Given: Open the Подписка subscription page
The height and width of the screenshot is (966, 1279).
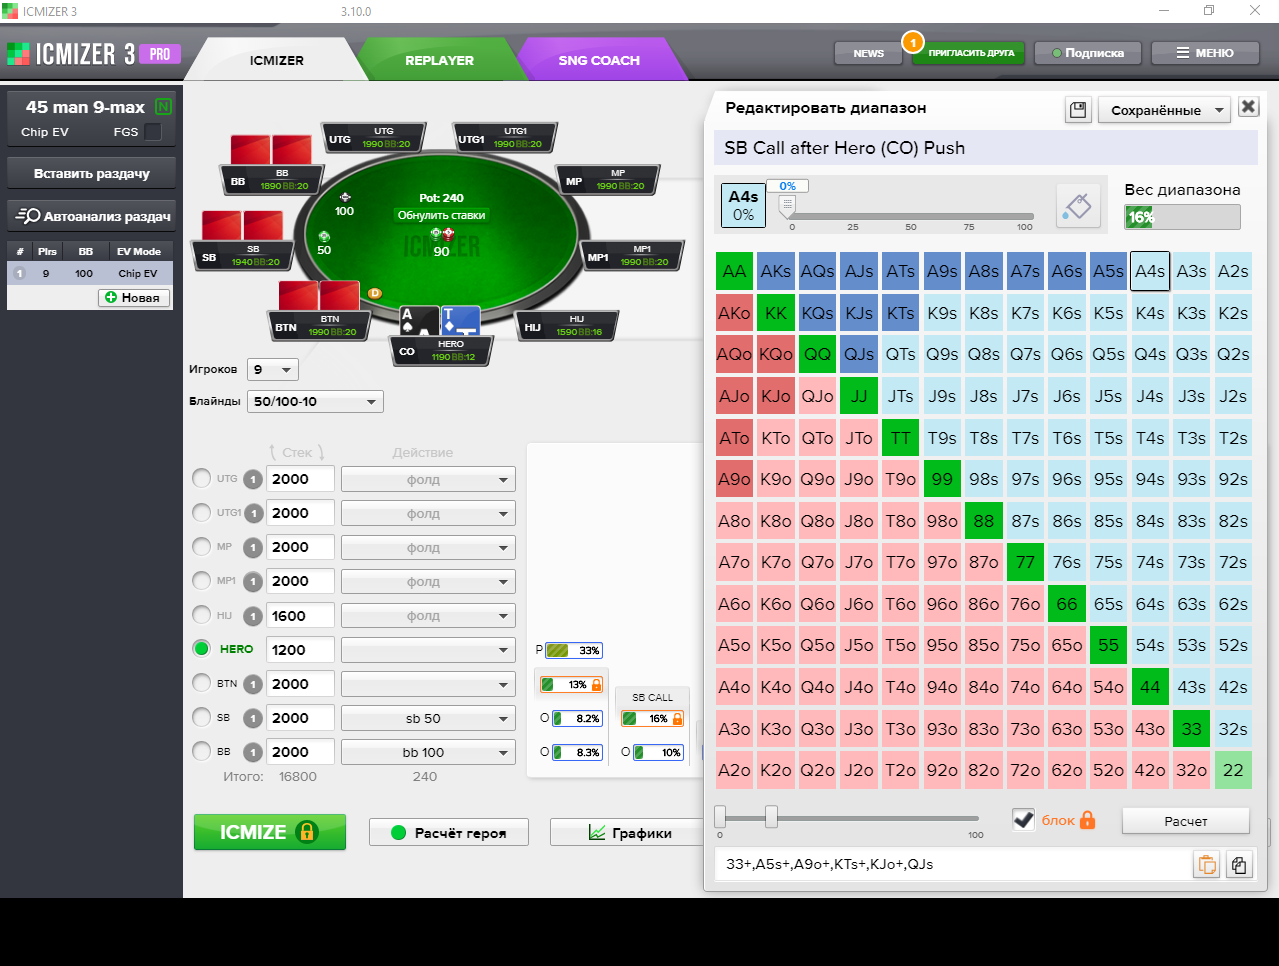Looking at the screenshot, I should (1088, 53).
